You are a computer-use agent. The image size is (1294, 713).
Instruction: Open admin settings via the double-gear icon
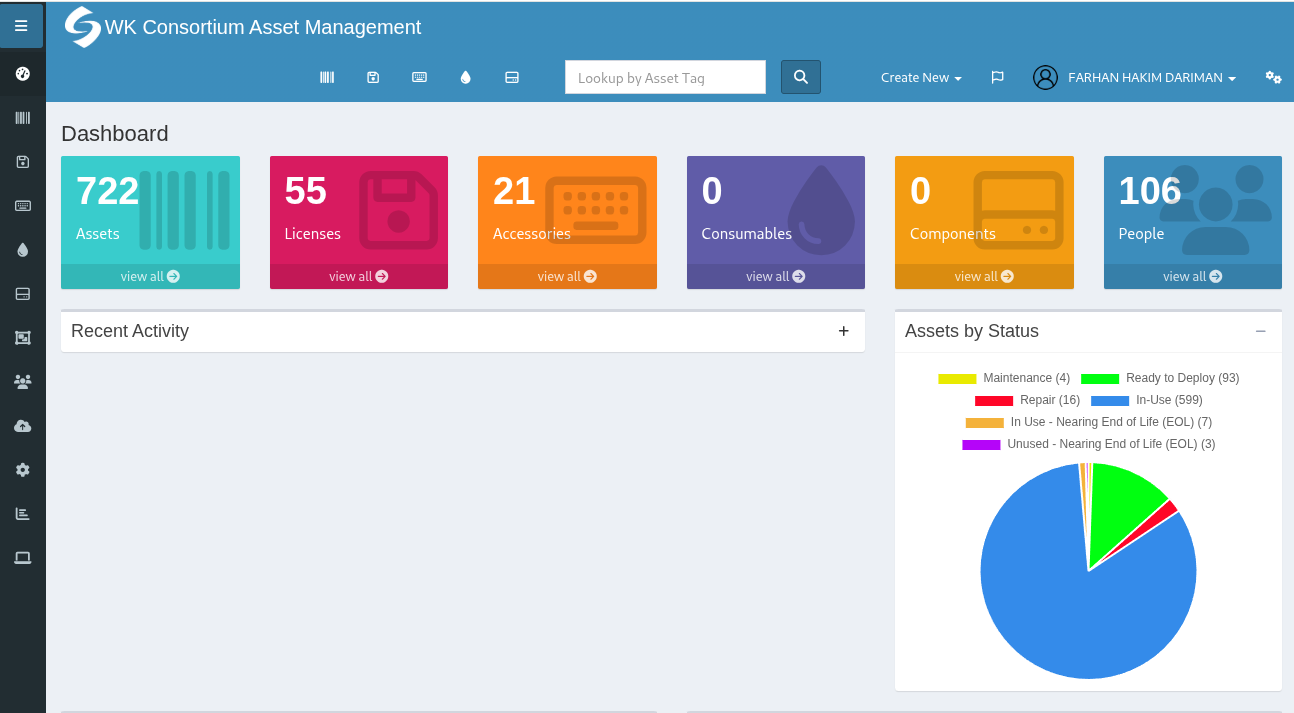pyautogui.click(x=1273, y=77)
